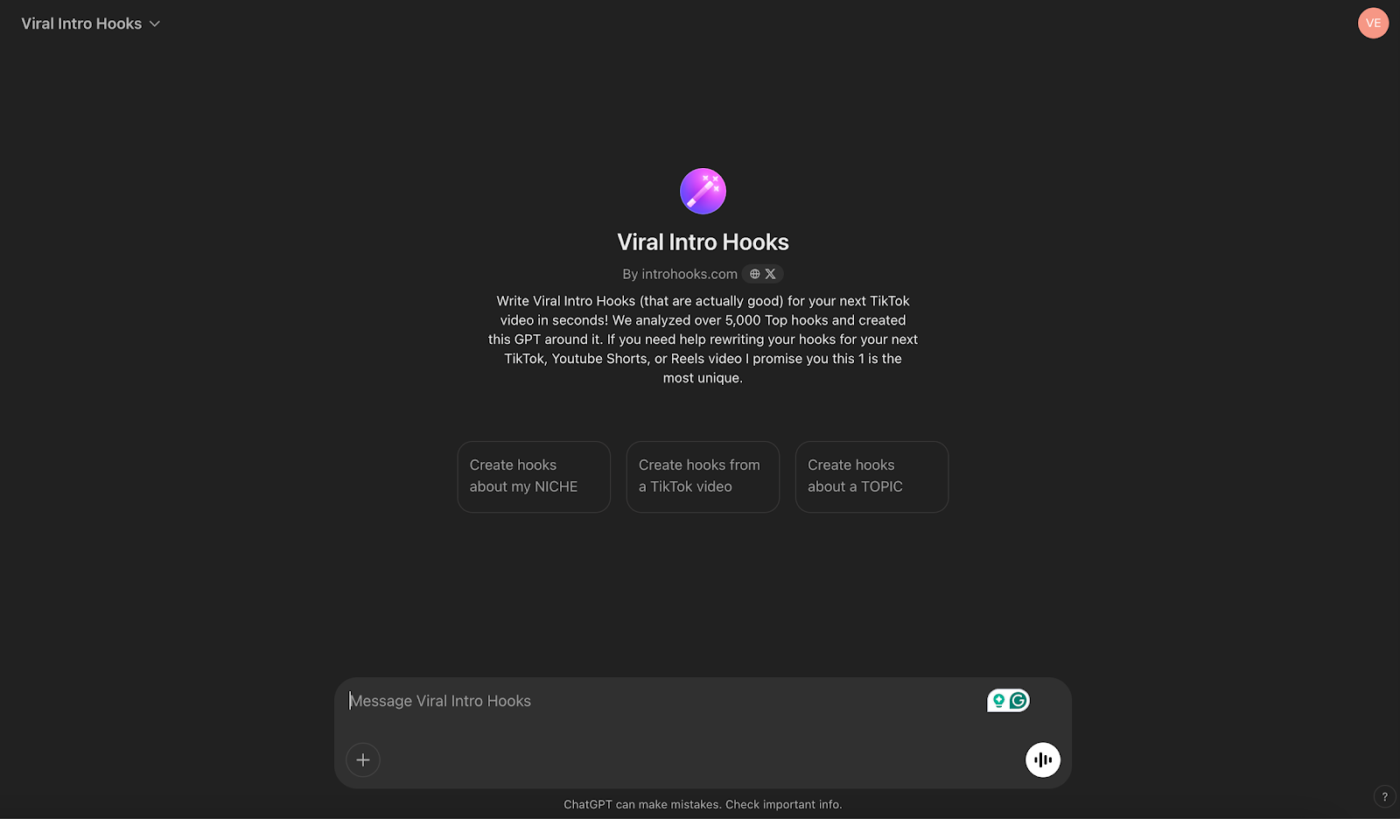
Task: Click 'ChatGPT can make mistakes' disclaimer text
Action: coord(642,804)
